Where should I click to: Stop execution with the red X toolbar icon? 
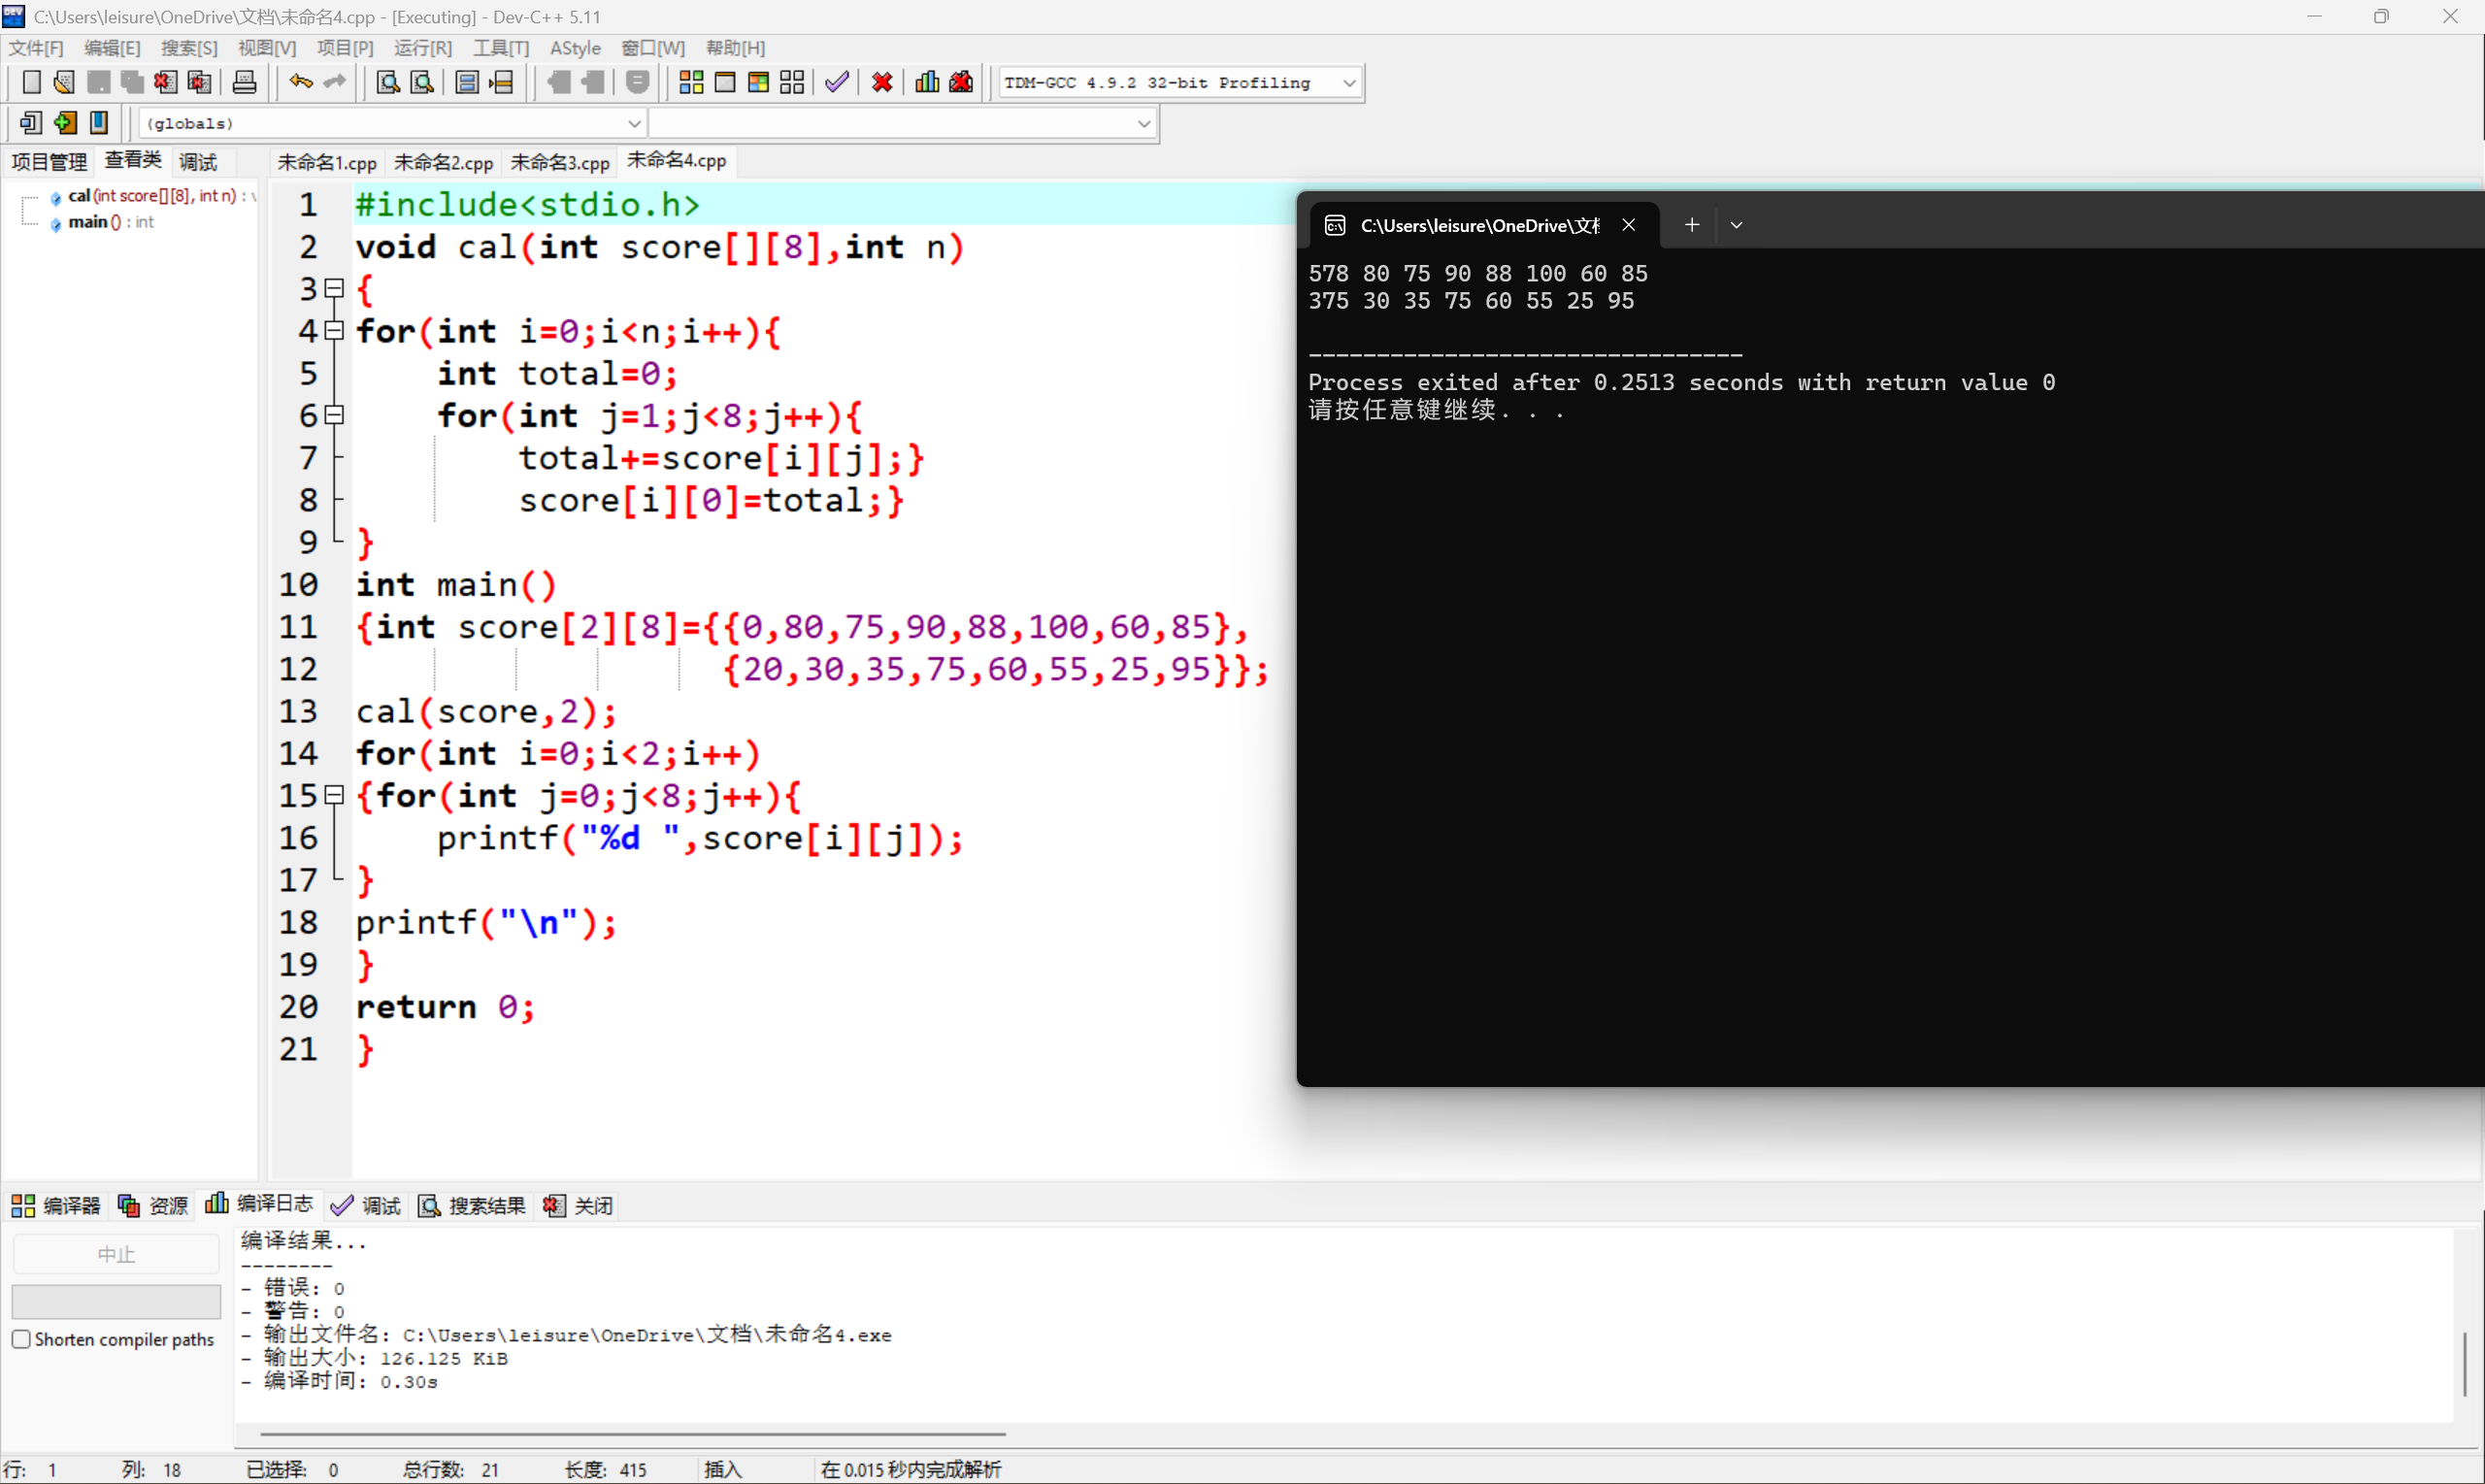881,82
